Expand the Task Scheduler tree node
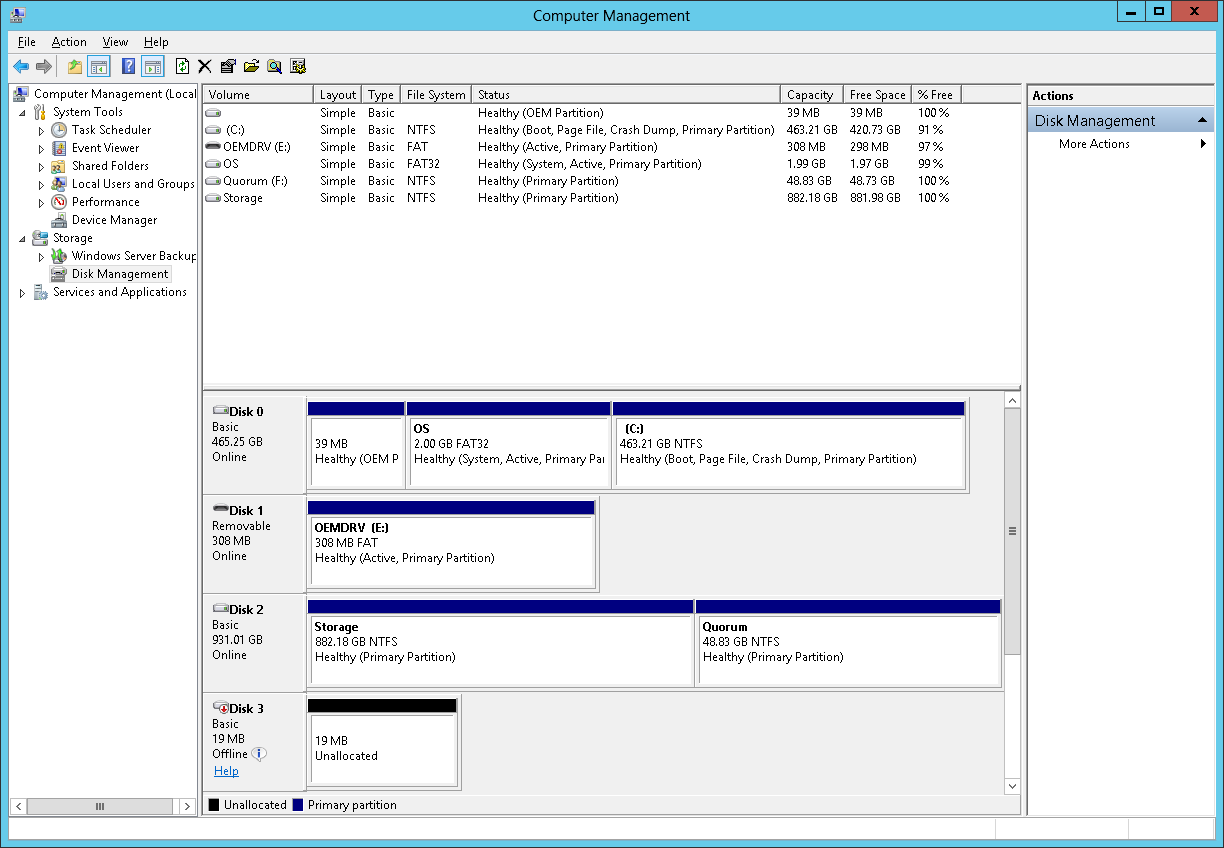 pos(41,130)
